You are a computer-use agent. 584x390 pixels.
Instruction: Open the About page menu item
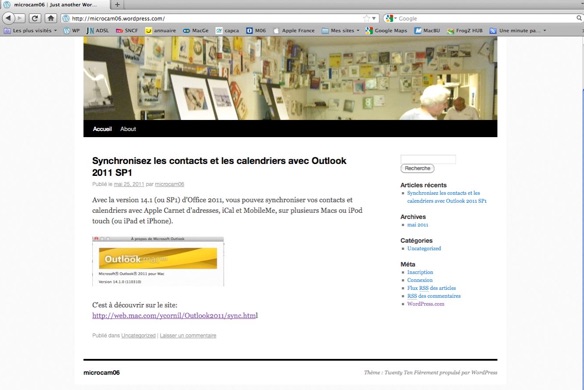click(x=128, y=129)
